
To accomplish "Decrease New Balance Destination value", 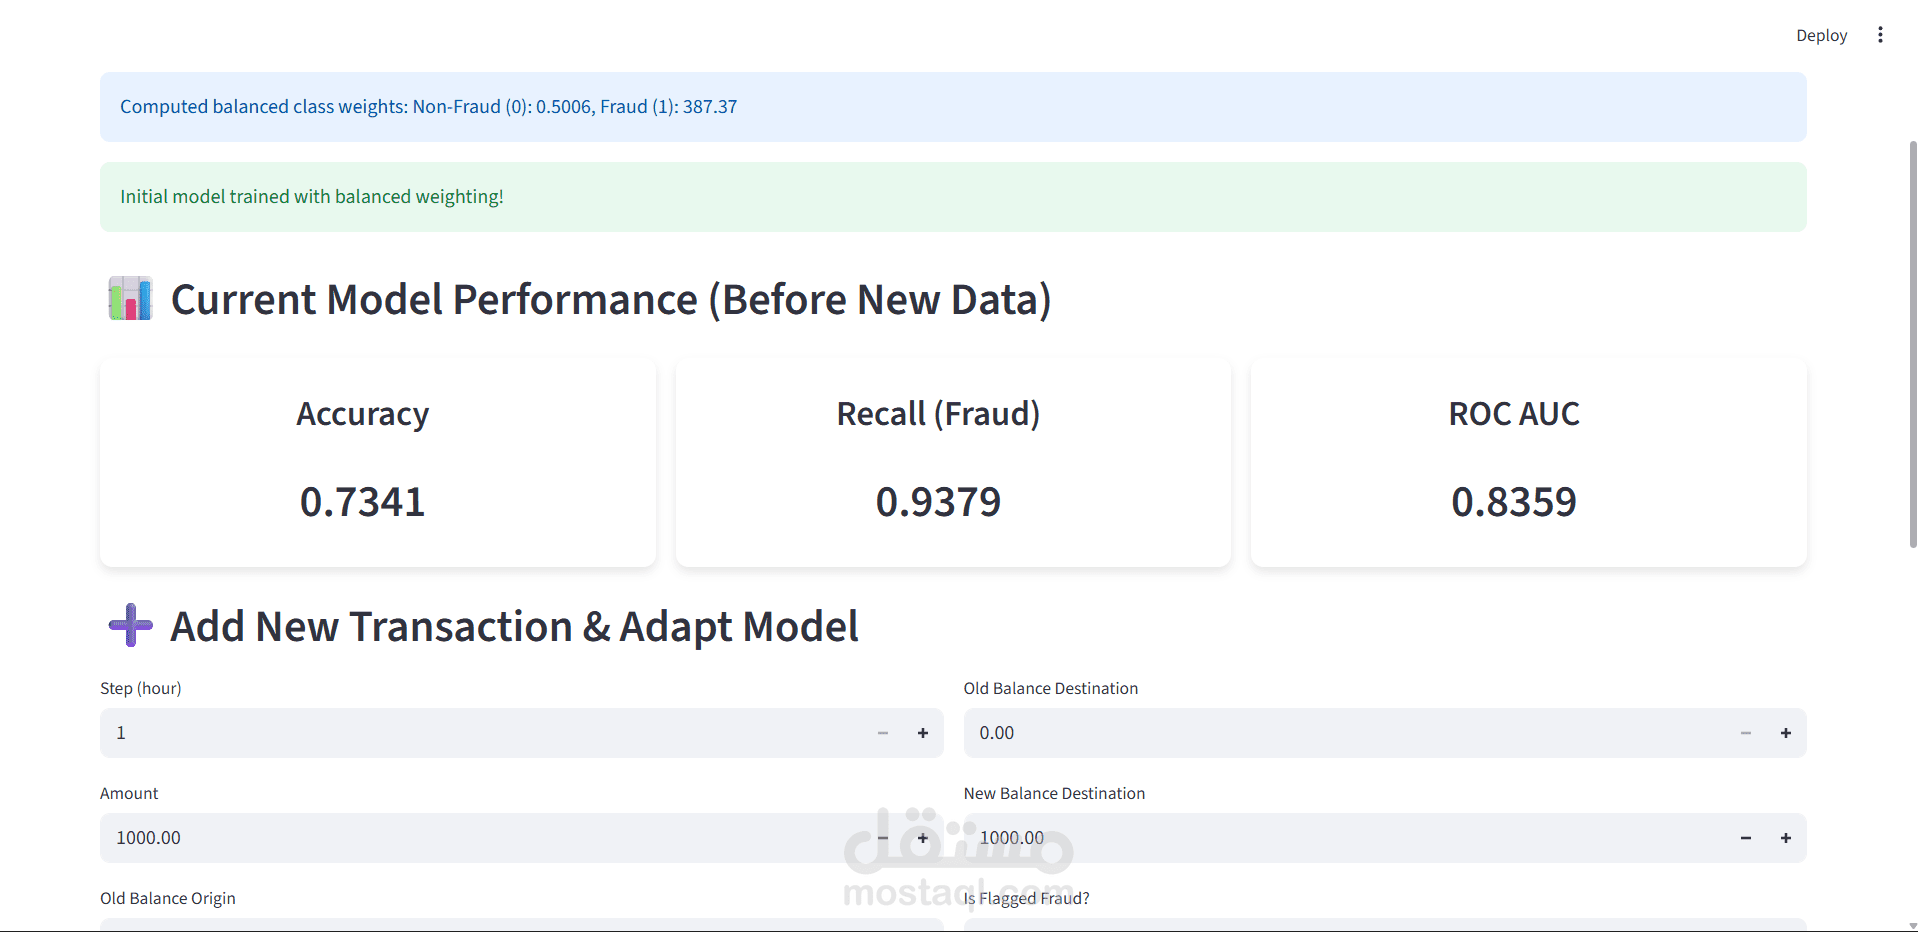I will (1746, 838).
